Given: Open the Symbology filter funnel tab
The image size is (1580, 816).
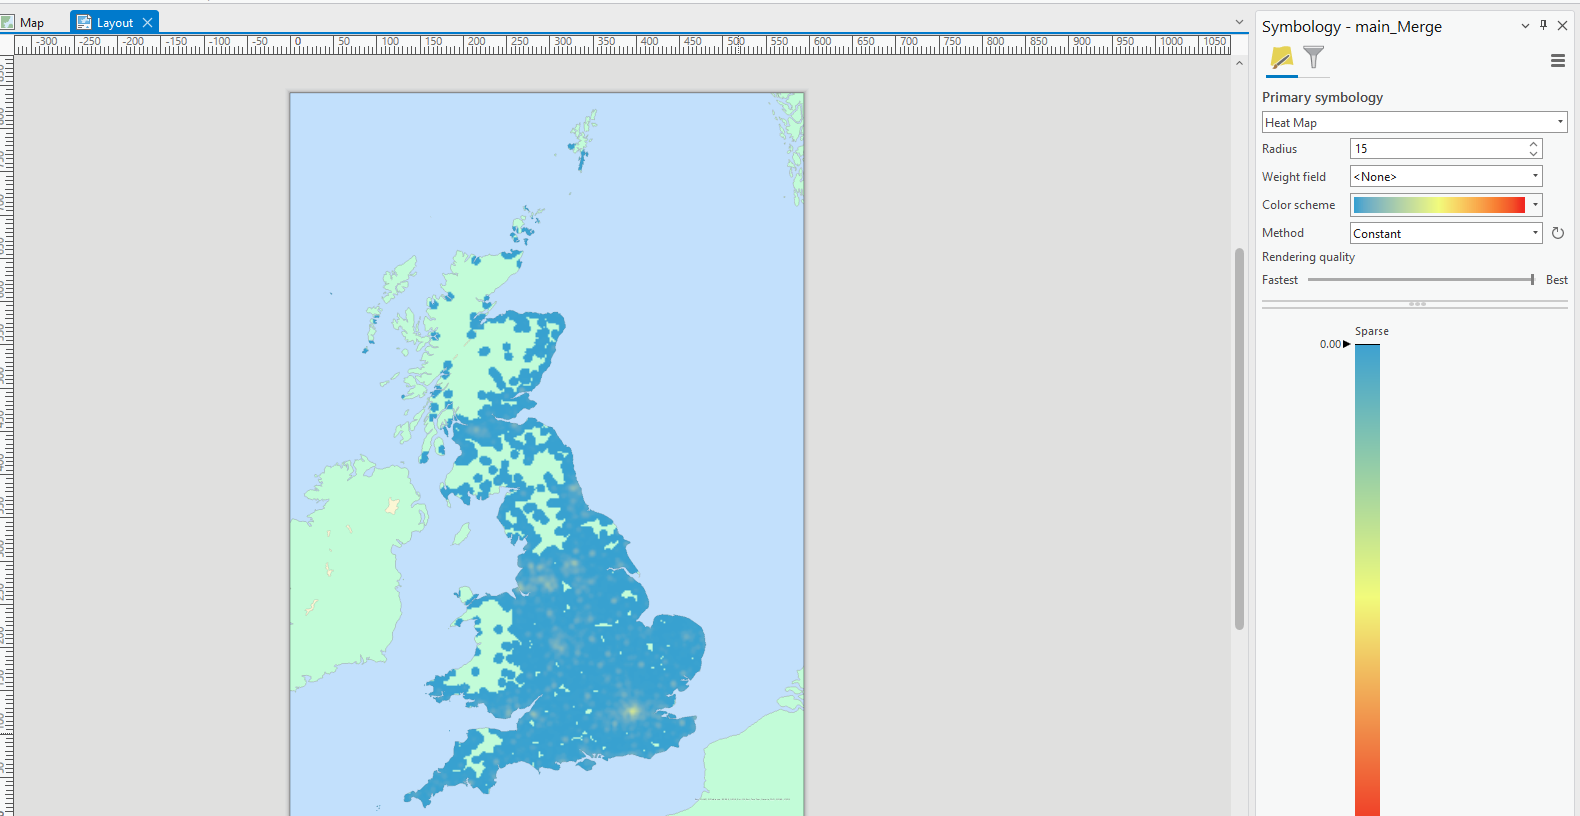Looking at the screenshot, I should tap(1314, 58).
